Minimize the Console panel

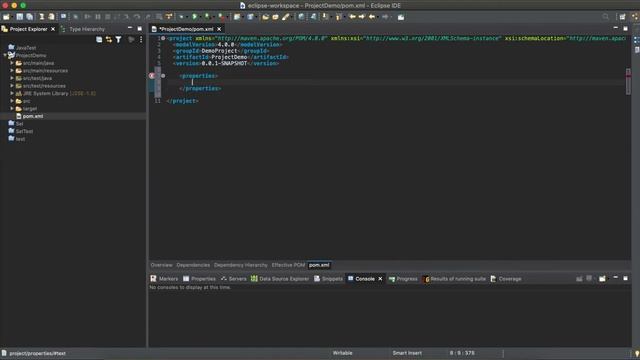point(616,278)
